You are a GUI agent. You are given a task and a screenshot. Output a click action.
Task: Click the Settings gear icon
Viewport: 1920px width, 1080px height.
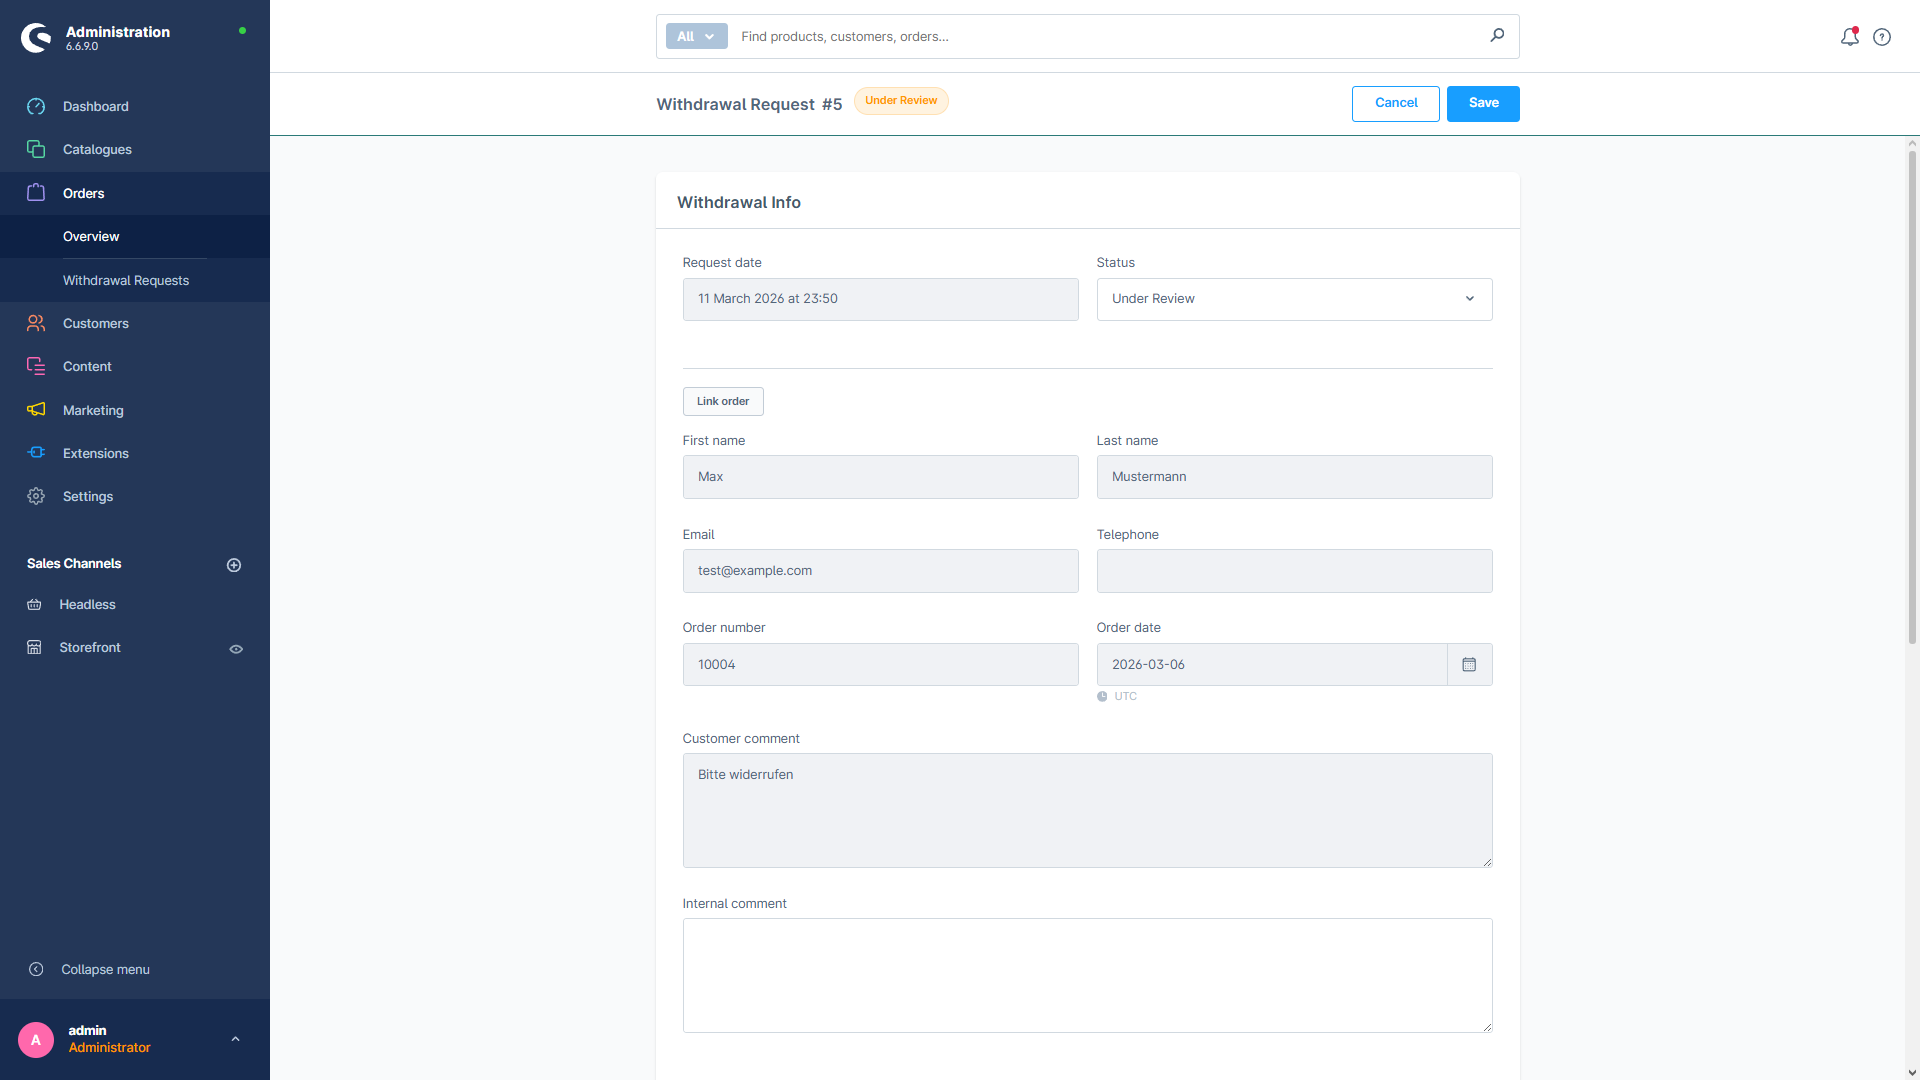[x=36, y=497]
